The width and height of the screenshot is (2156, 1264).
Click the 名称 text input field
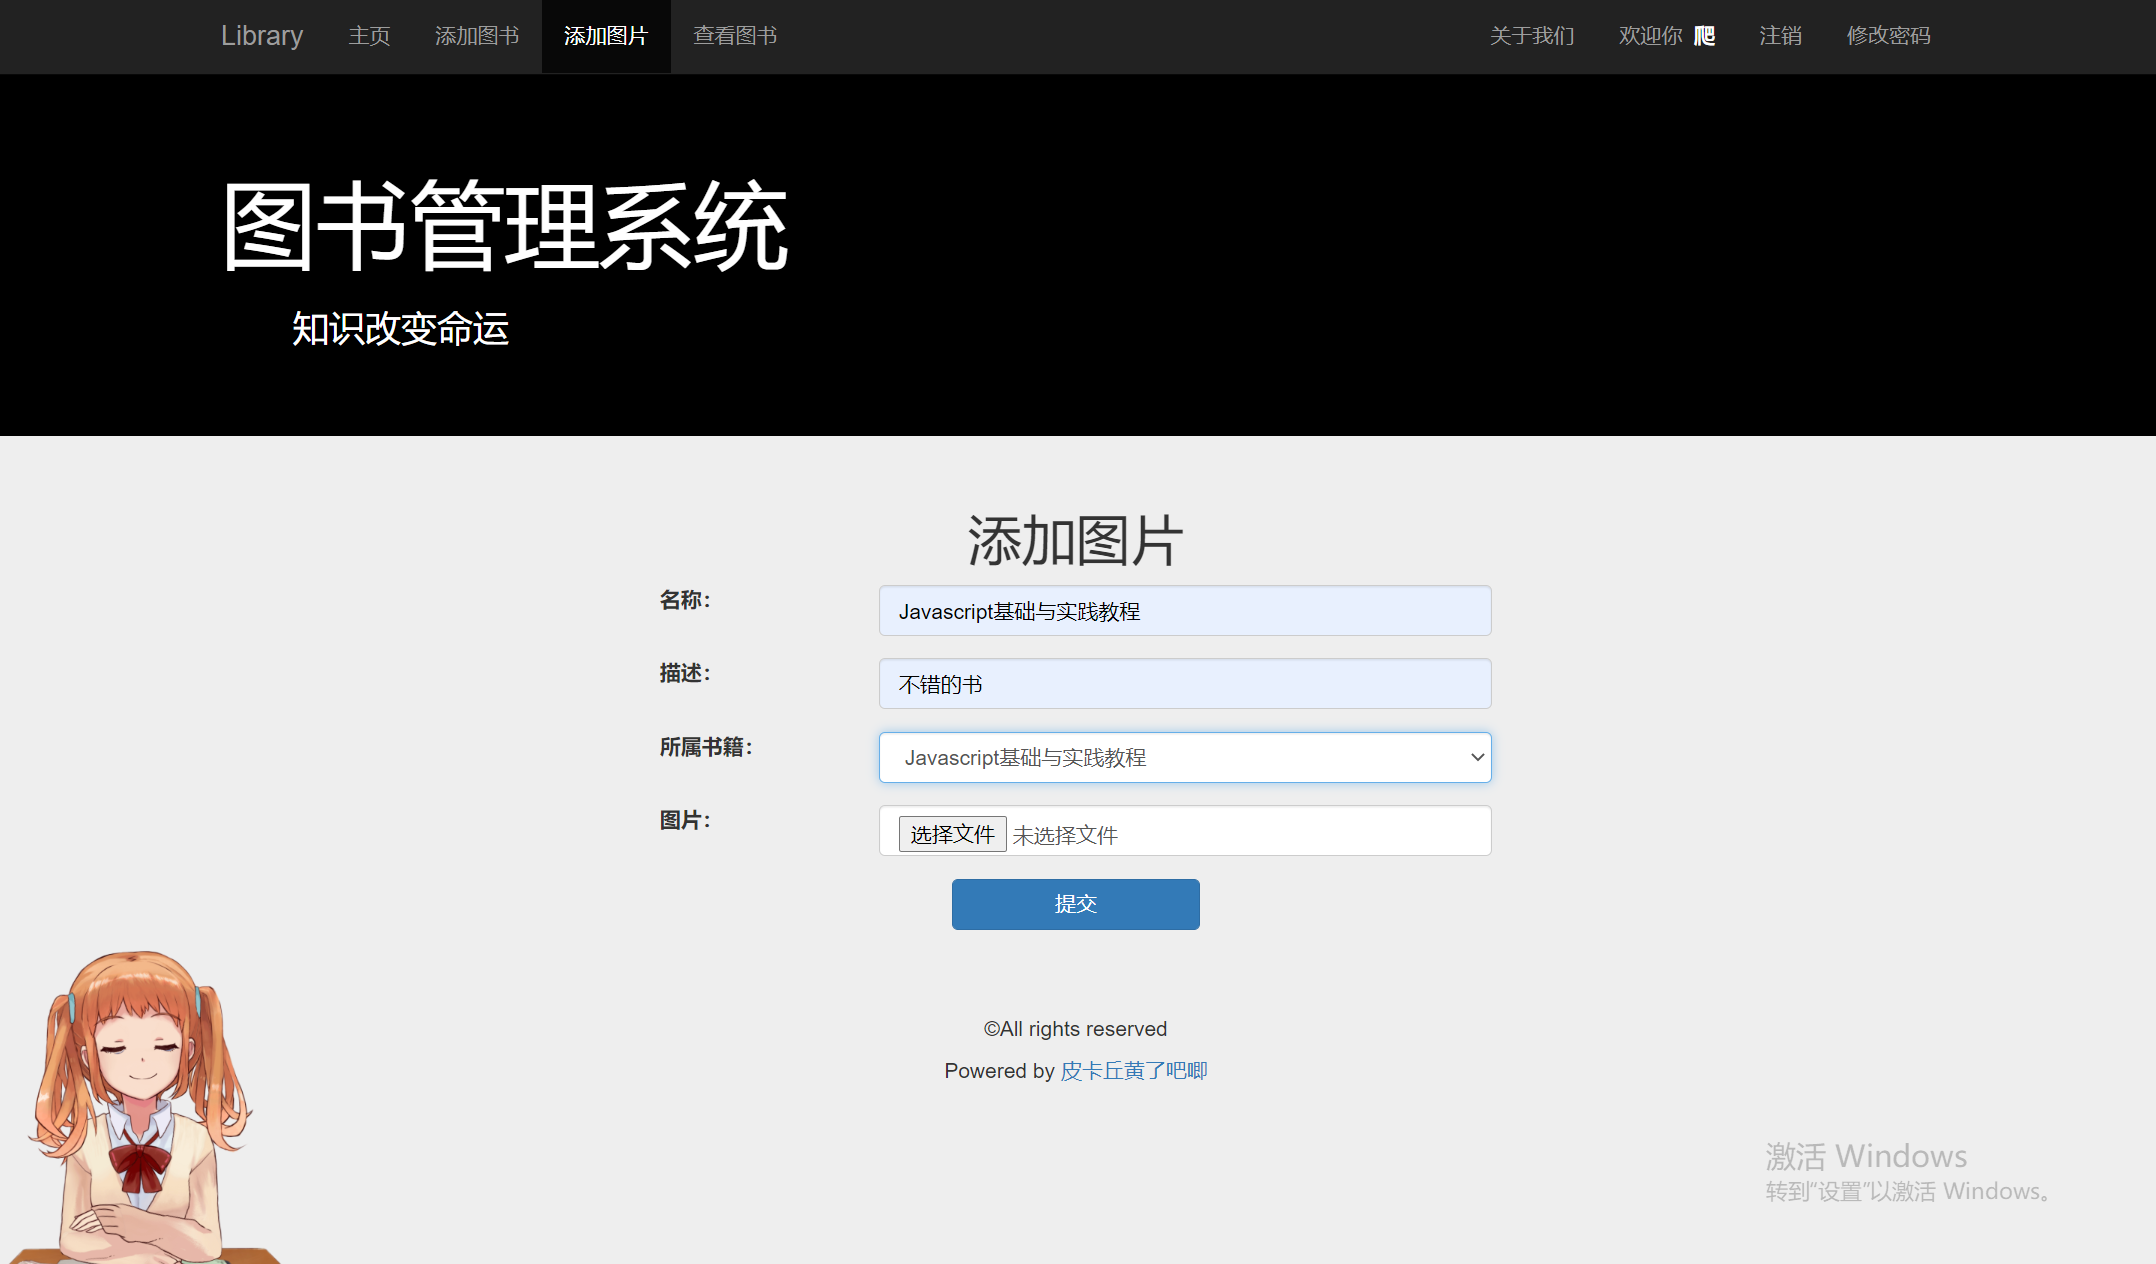tap(1184, 610)
